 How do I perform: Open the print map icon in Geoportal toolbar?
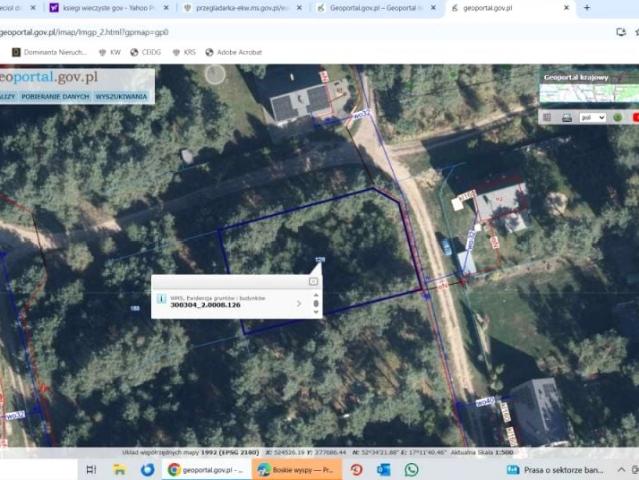click(566, 118)
